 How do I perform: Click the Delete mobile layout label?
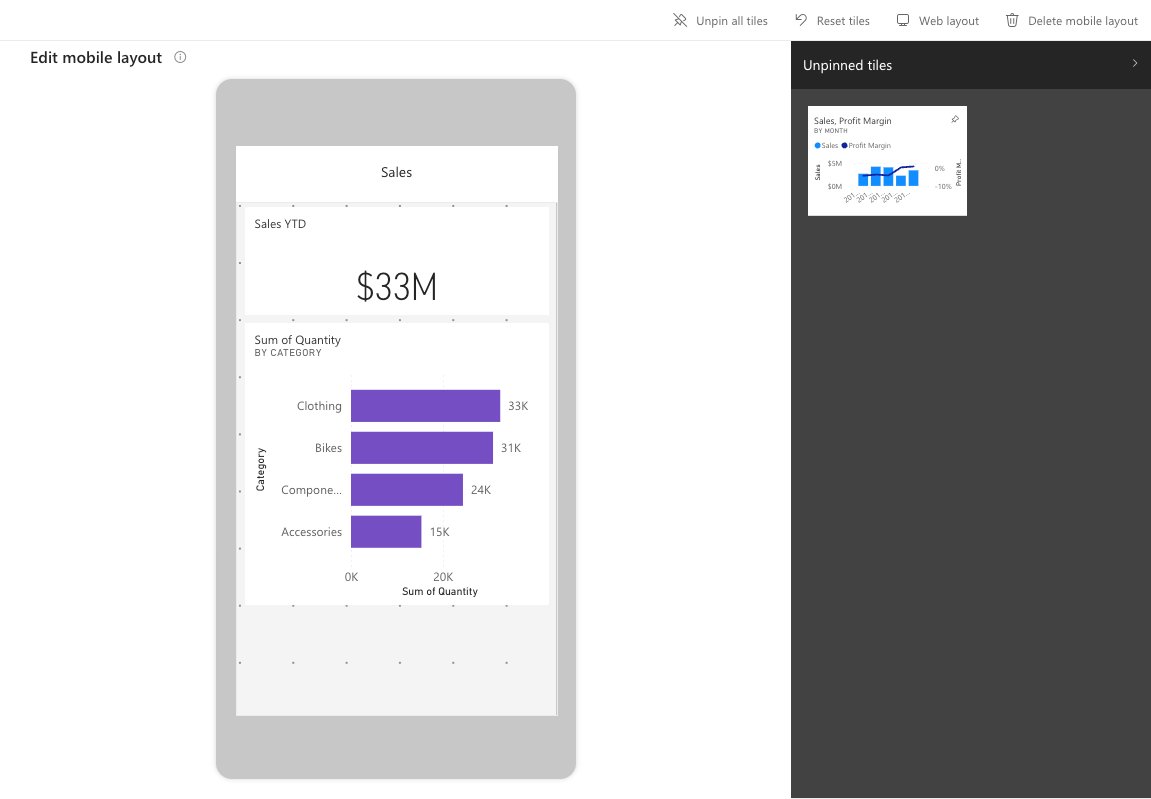click(x=1083, y=21)
